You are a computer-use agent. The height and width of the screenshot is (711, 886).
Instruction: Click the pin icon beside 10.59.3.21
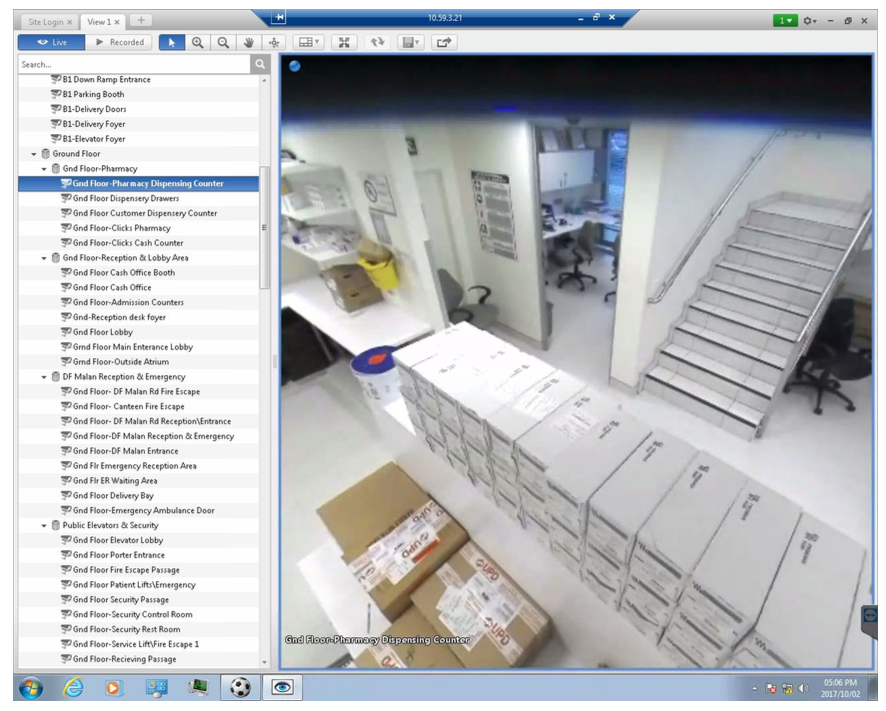[279, 18]
